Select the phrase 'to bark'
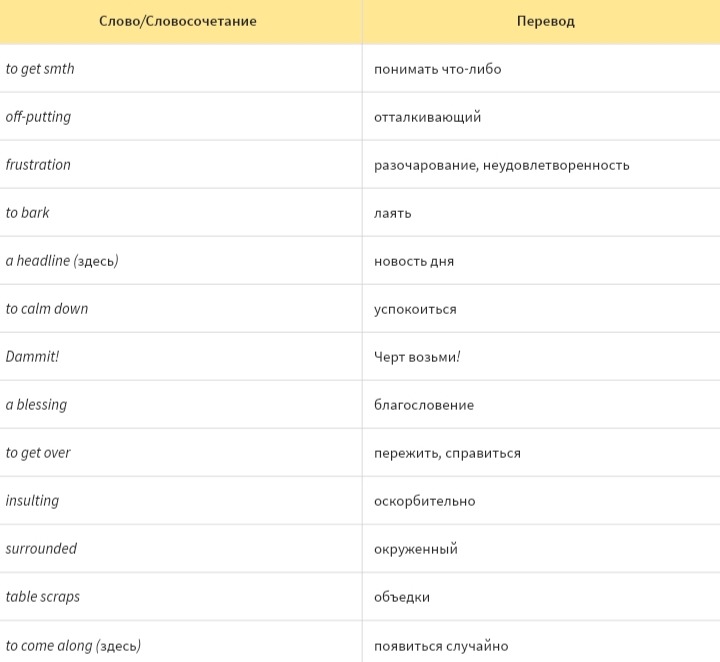 pos(28,213)
